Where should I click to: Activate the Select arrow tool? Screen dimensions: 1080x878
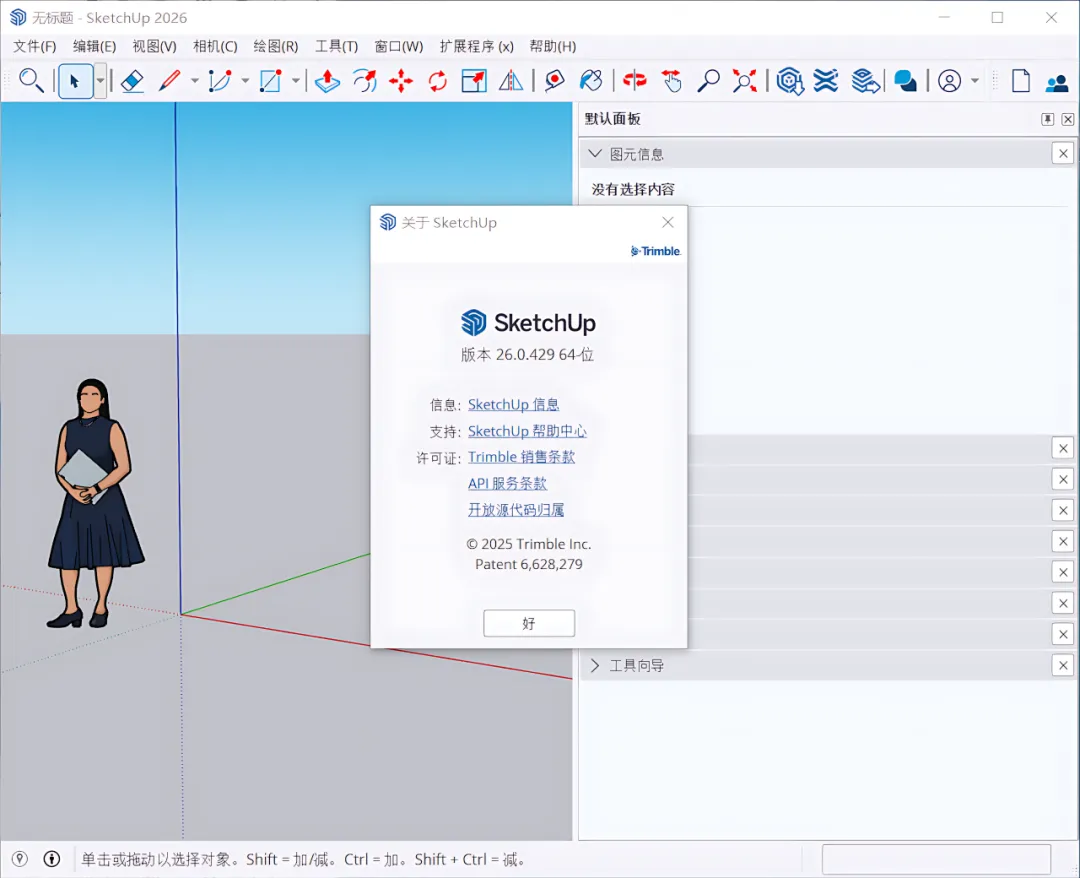[75, 81]
